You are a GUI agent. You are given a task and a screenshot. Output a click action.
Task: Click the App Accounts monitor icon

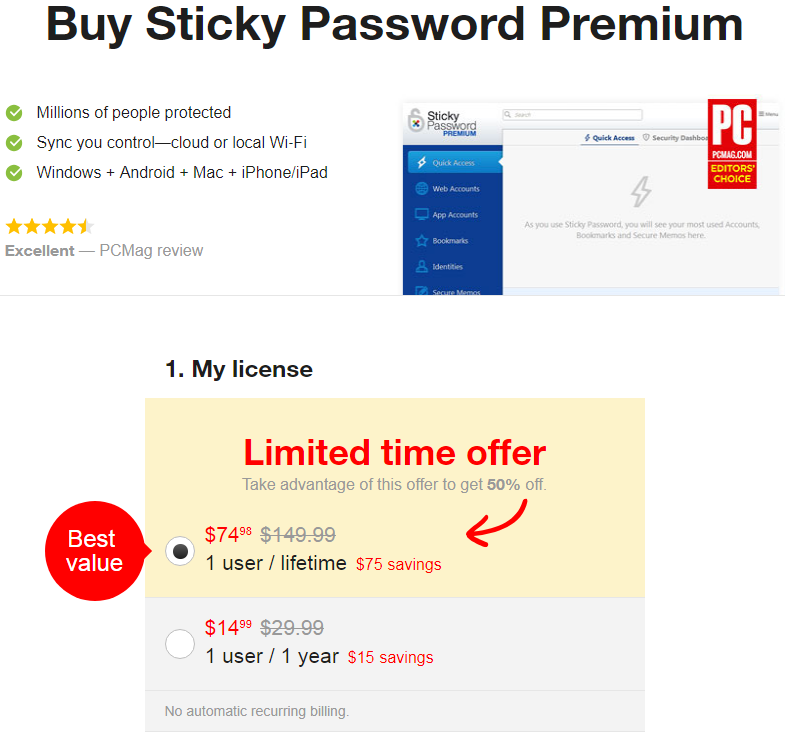coord(422,214)
